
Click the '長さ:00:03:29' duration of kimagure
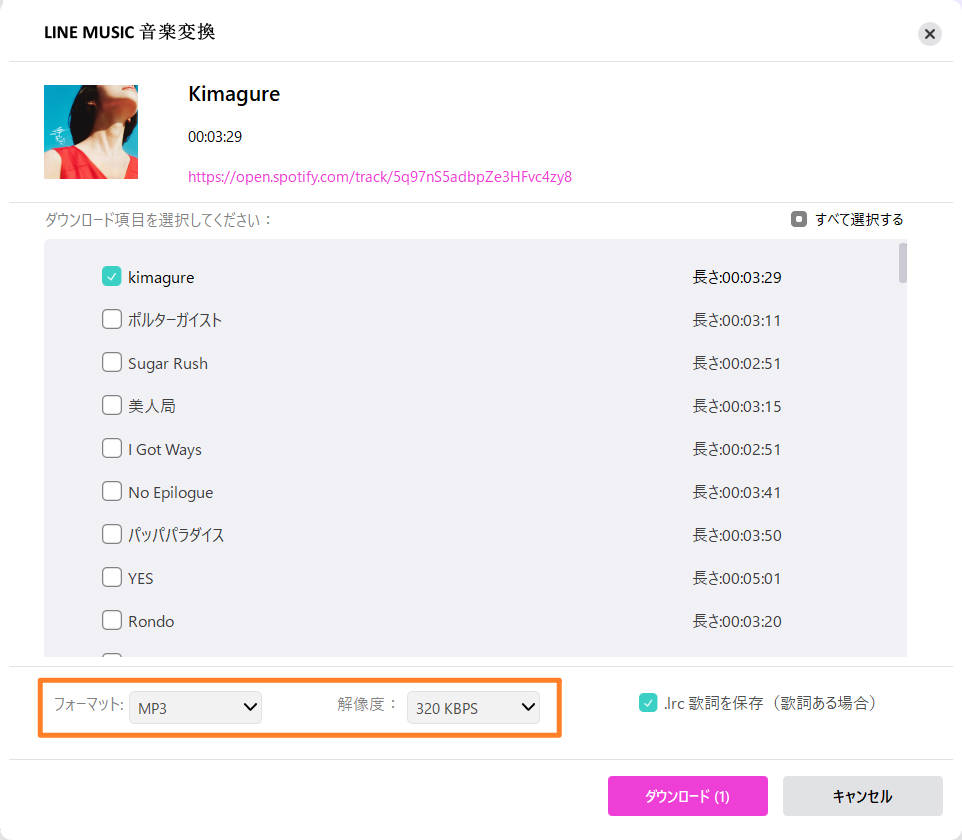click(737, 277)
